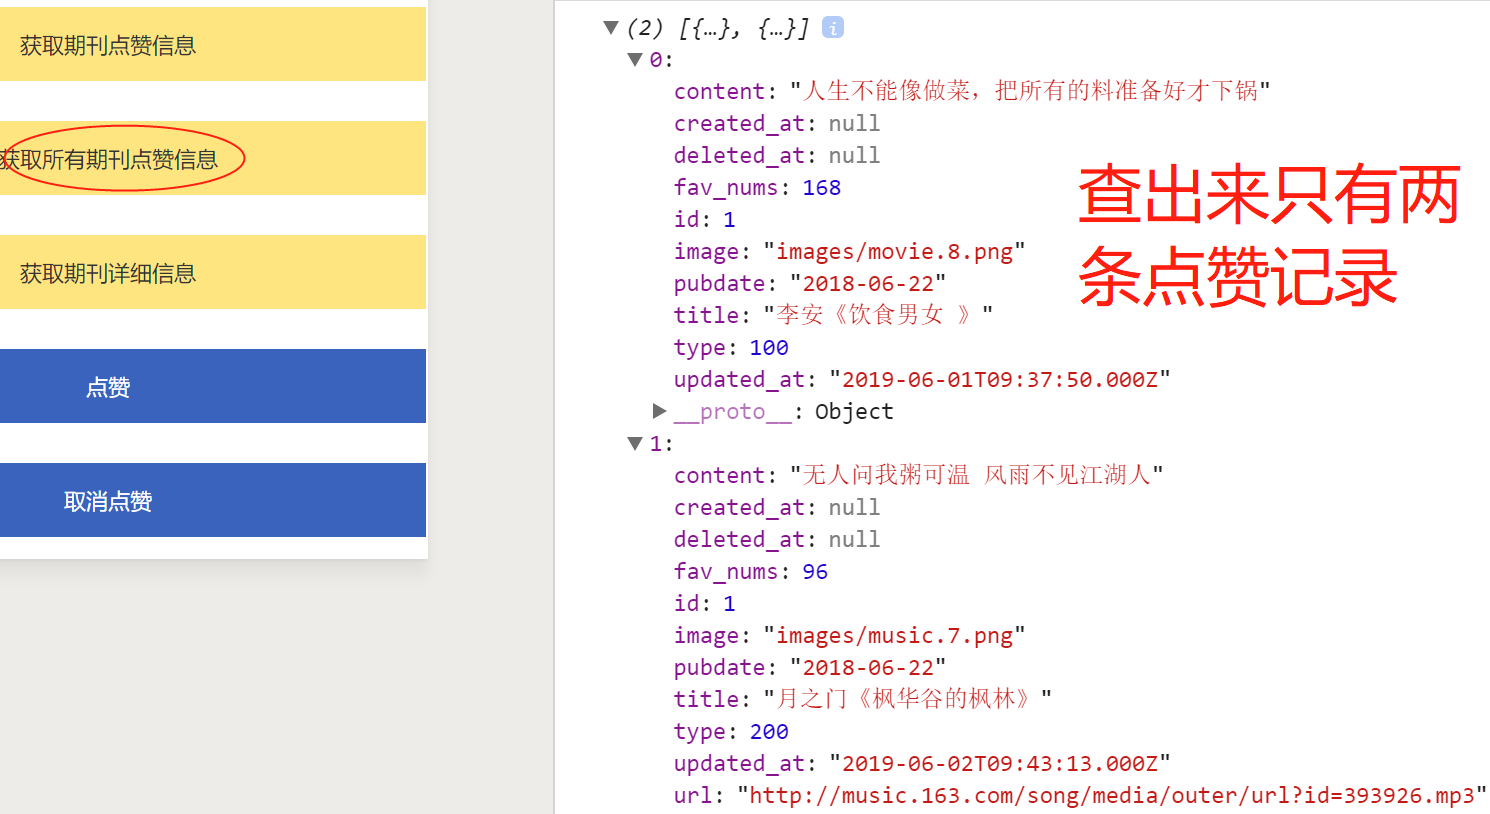
Task: Collapse record 0 in the console output
Action: point(635,60)
